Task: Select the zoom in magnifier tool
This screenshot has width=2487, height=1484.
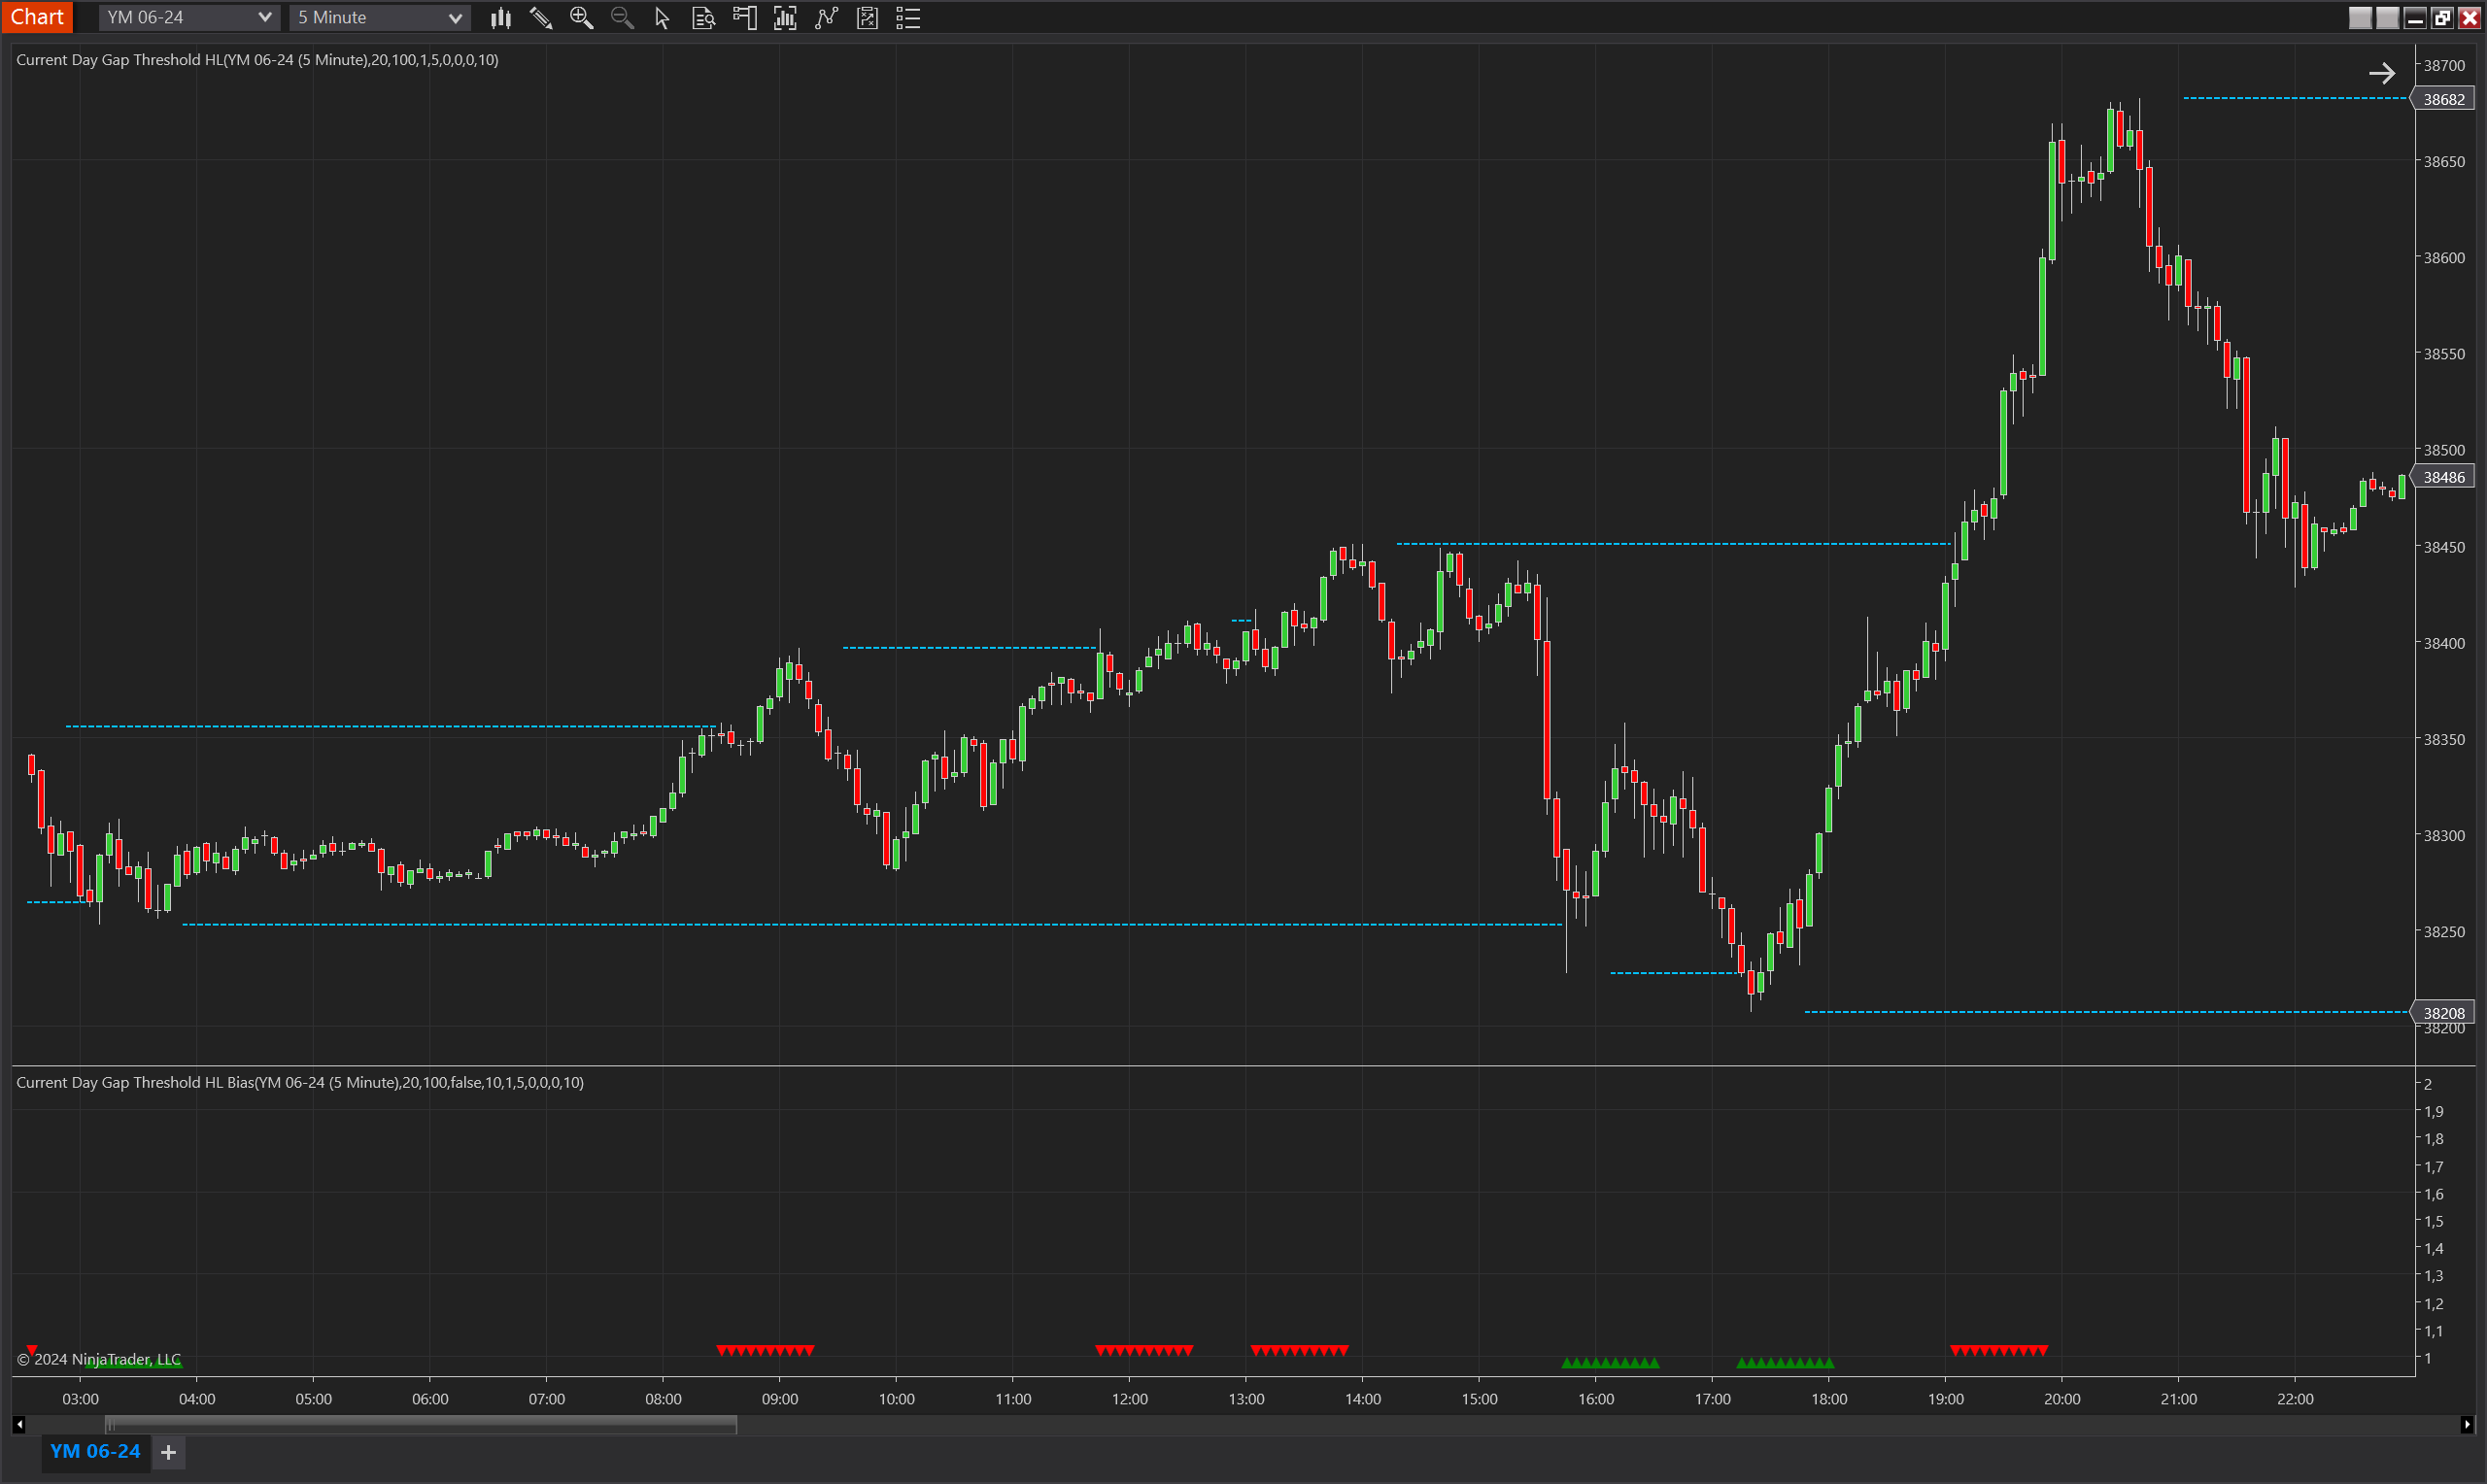Action: click(581, 18)
